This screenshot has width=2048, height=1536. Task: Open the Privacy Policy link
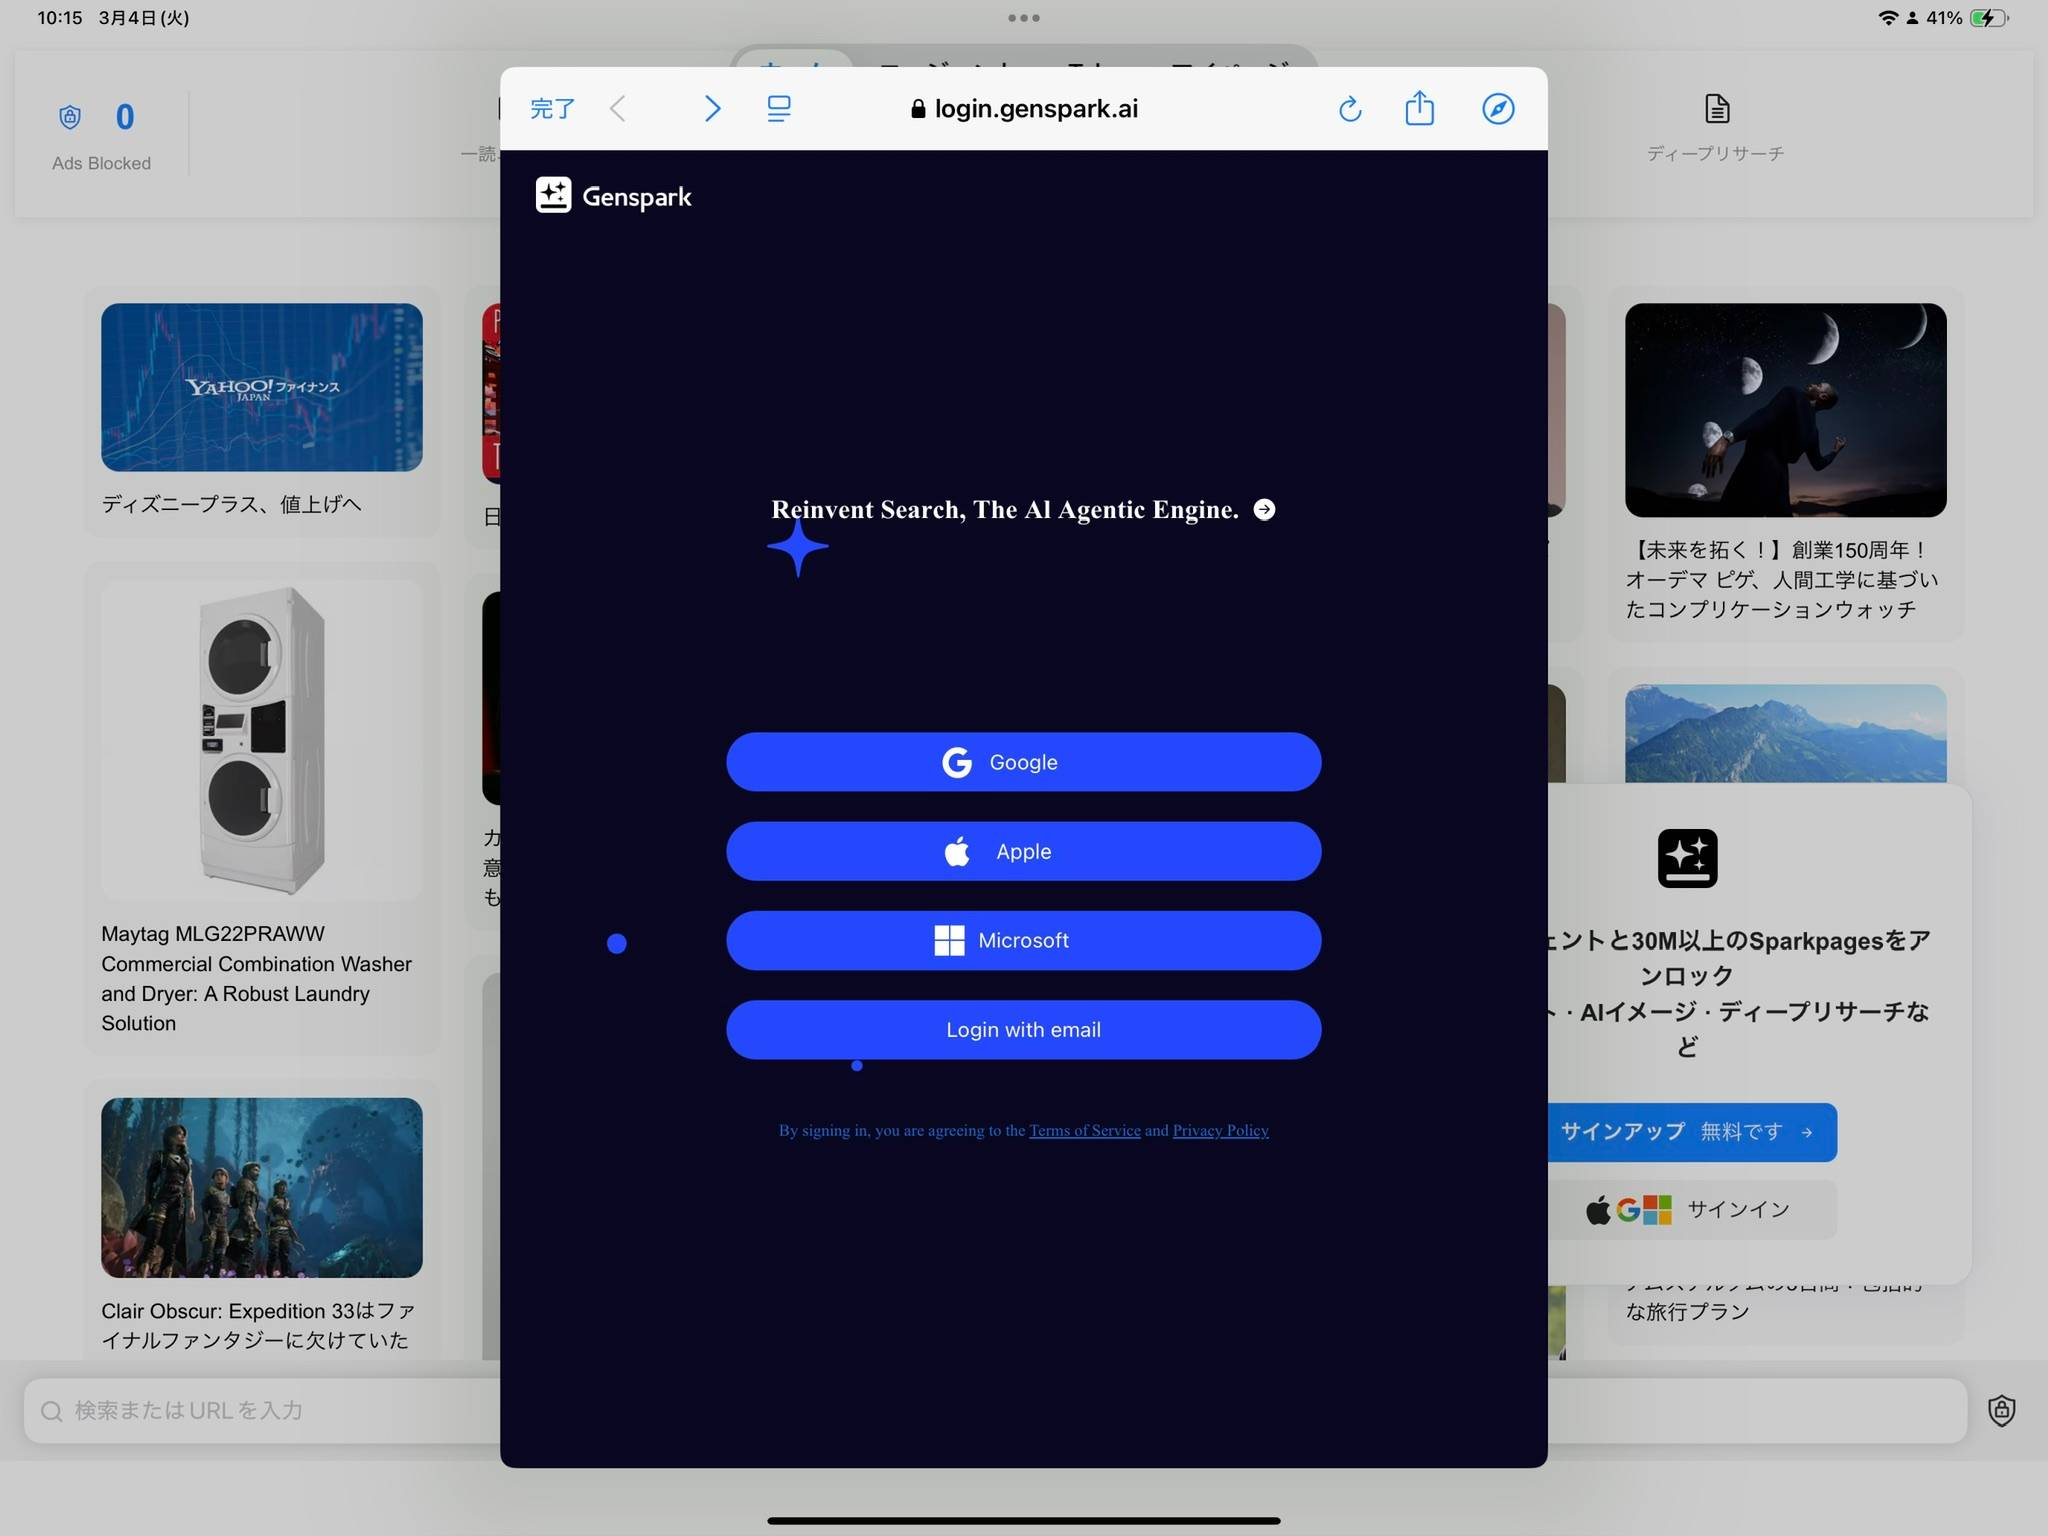pyautogui.click(x=1220, y=1130)
